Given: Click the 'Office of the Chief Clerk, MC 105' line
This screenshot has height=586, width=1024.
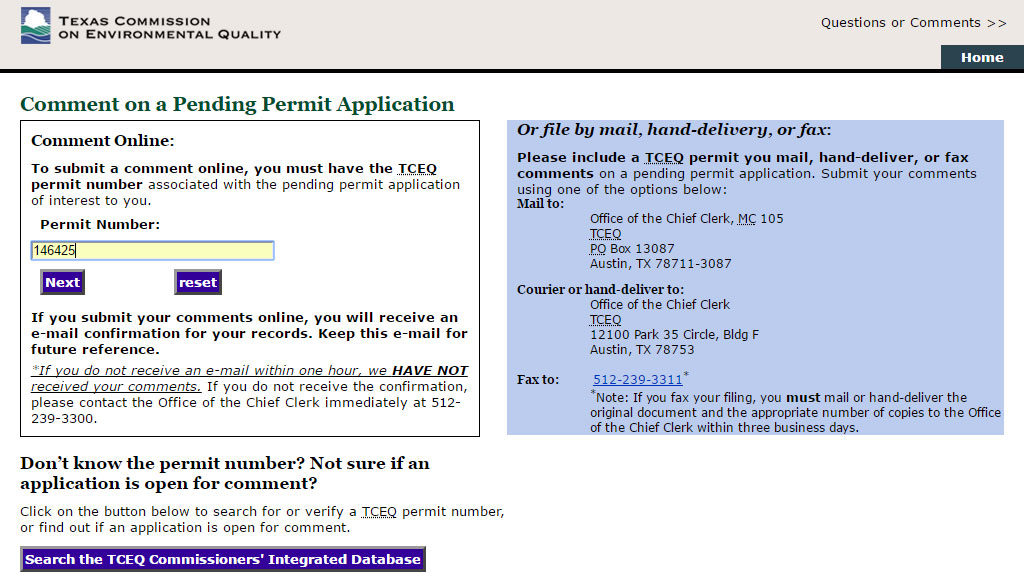Looking at the screenshot, I should point(686,219).
